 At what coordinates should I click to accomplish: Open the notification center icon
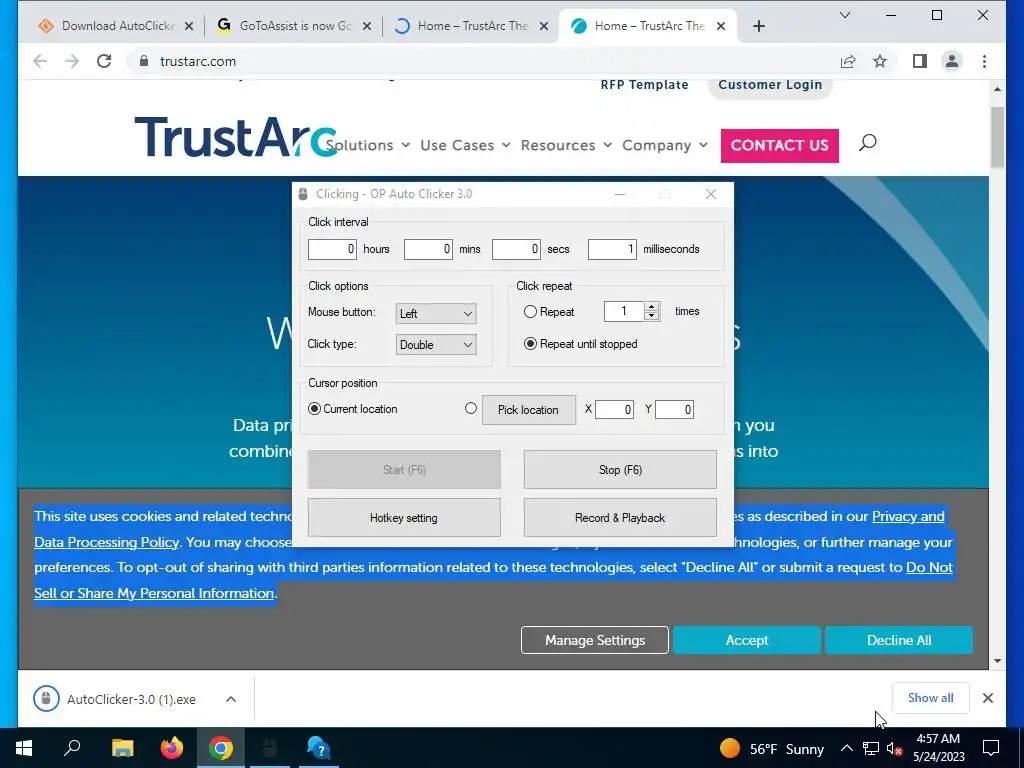(991, 748)
